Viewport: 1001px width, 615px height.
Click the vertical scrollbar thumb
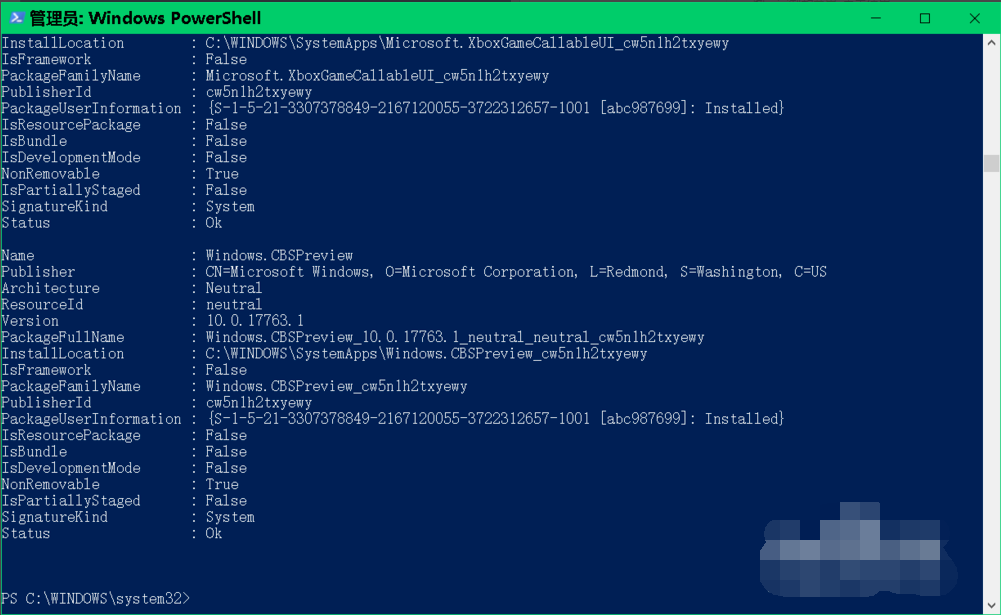click(x=991, y=163)
